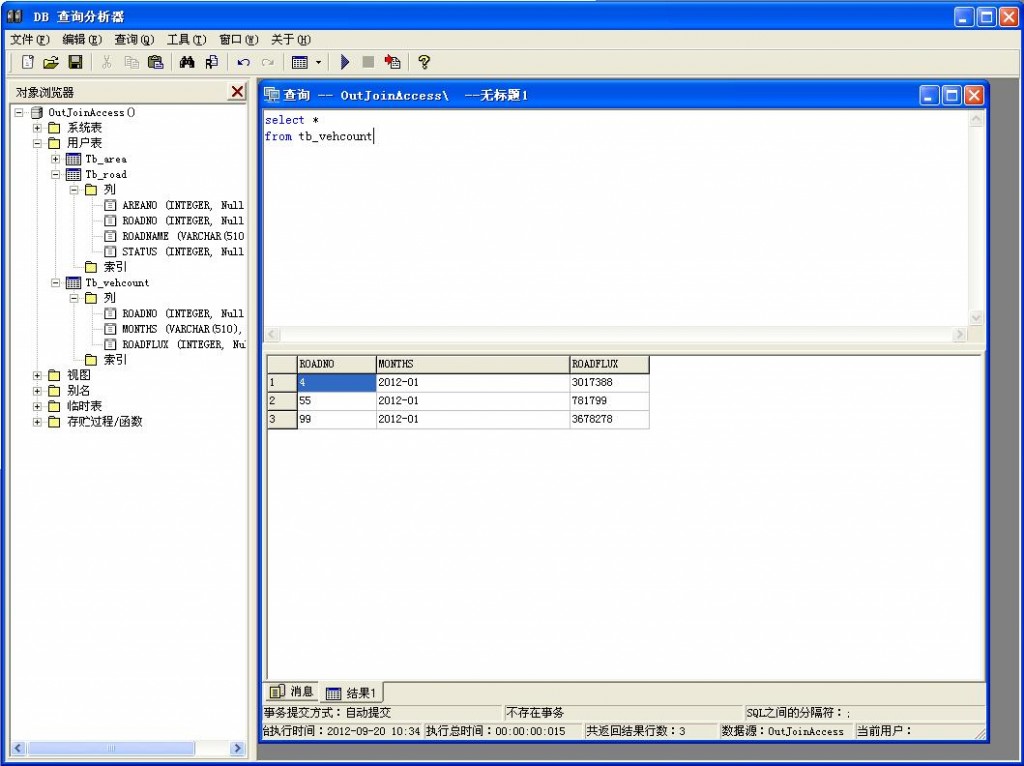Screen dimensions: 1024x766
Task: Click the Help question mark icon
Action: 423,62
